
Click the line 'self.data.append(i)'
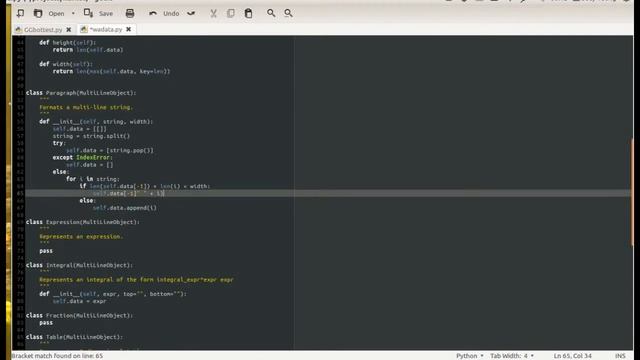[x=124, y=208]
